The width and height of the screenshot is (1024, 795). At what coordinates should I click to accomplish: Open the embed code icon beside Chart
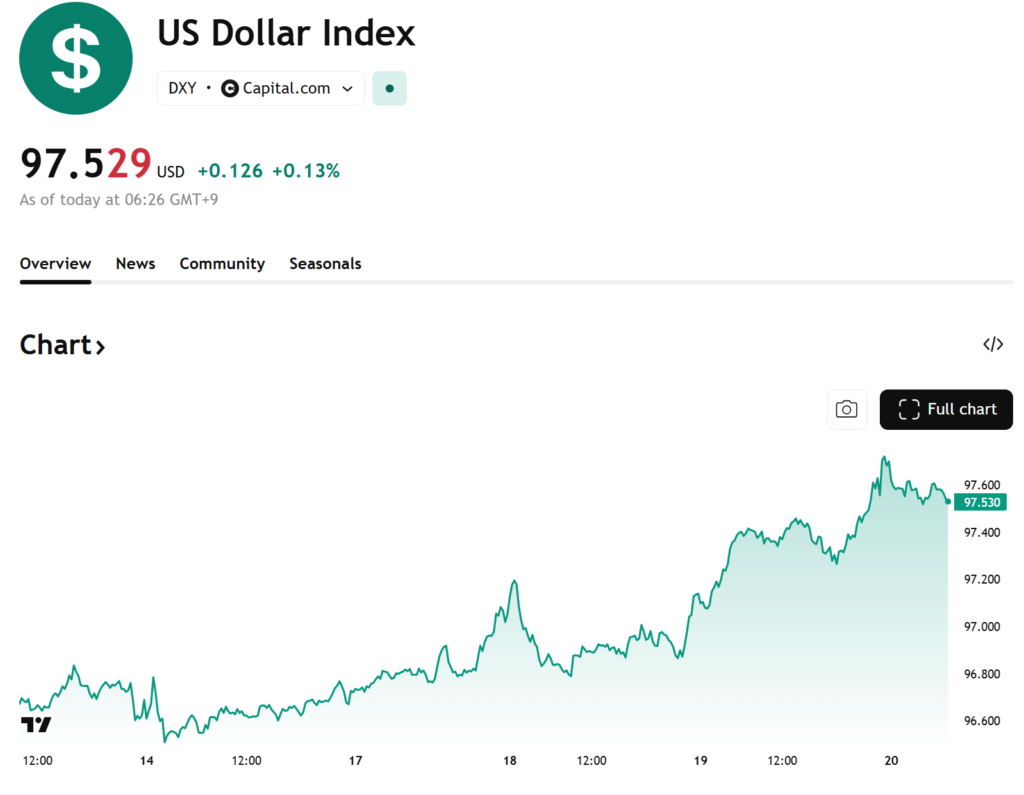pos(992,345)
